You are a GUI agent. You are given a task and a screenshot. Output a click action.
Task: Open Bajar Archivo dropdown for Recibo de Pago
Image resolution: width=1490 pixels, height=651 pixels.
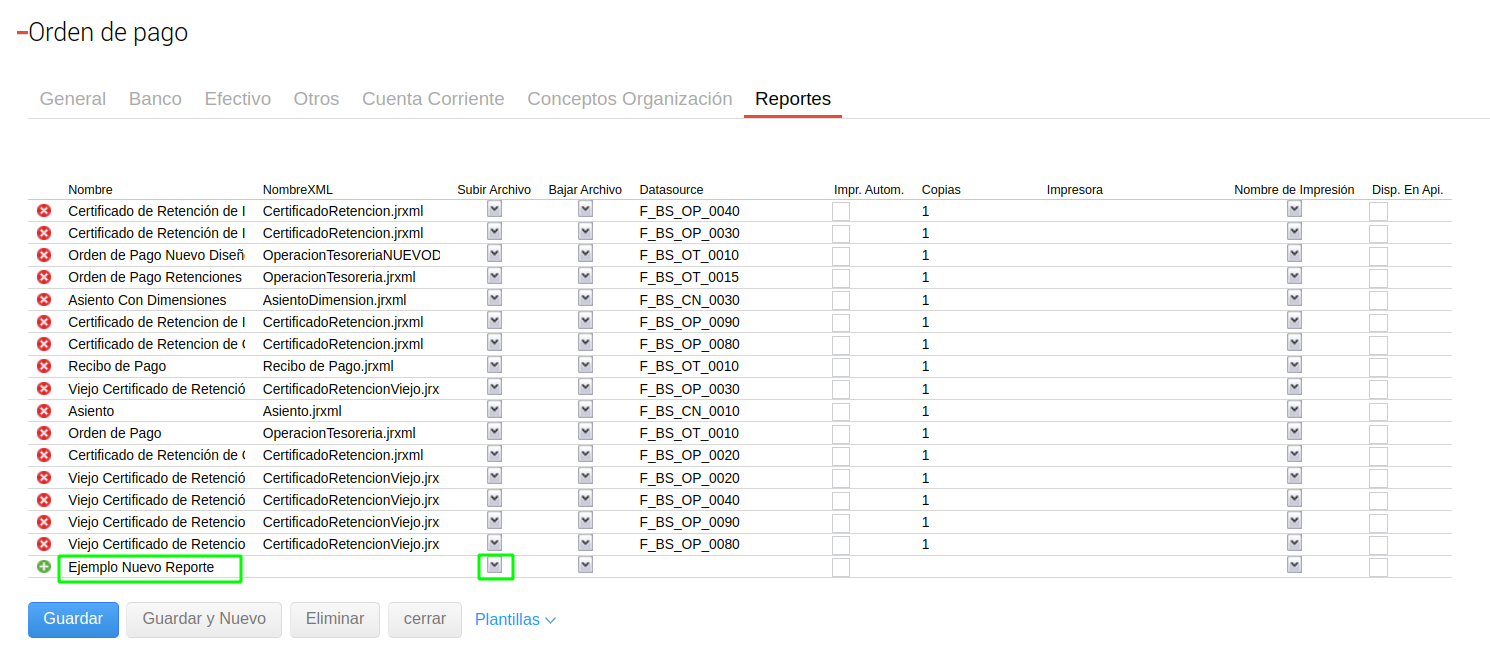[585, 365]
